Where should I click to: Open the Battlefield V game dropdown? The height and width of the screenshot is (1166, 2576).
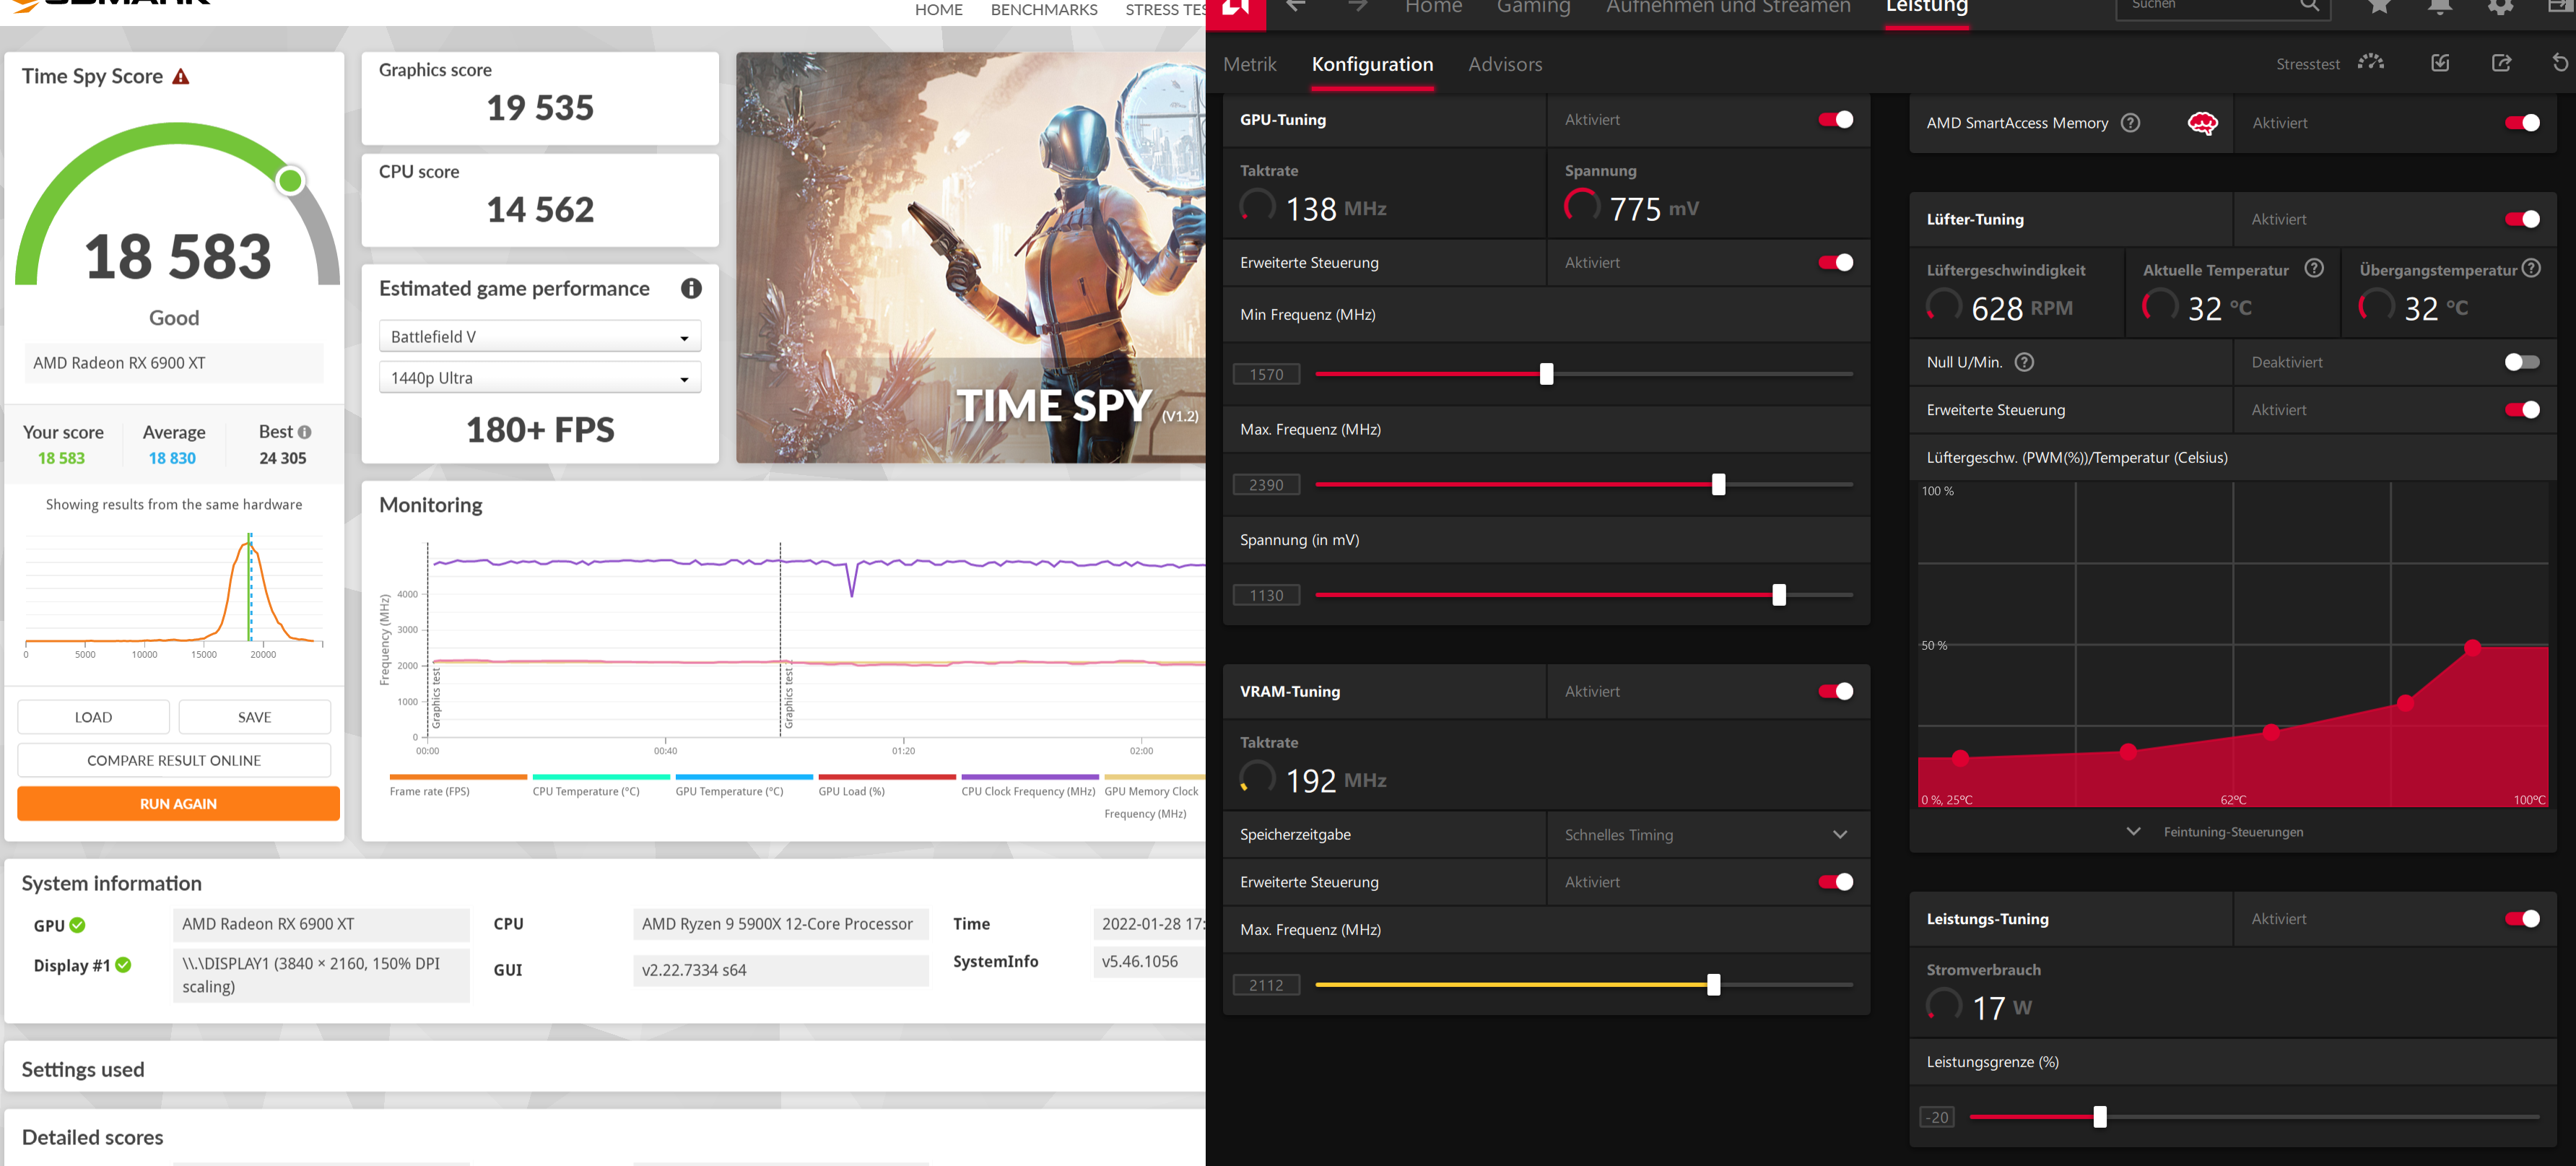coord(539,337)
